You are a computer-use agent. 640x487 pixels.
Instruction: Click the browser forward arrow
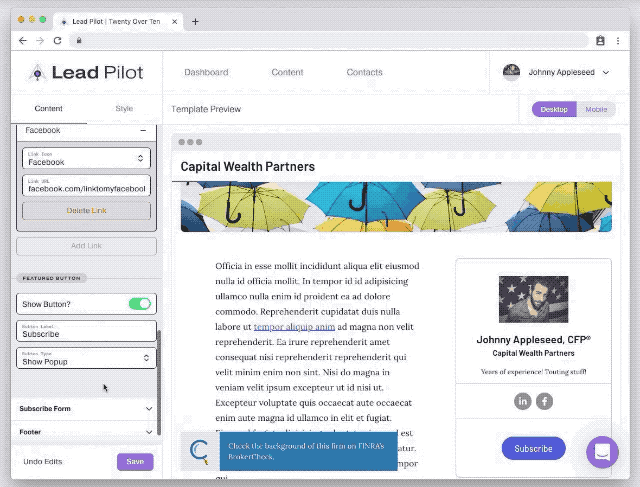pyautogui.click(x=40, y=40)
